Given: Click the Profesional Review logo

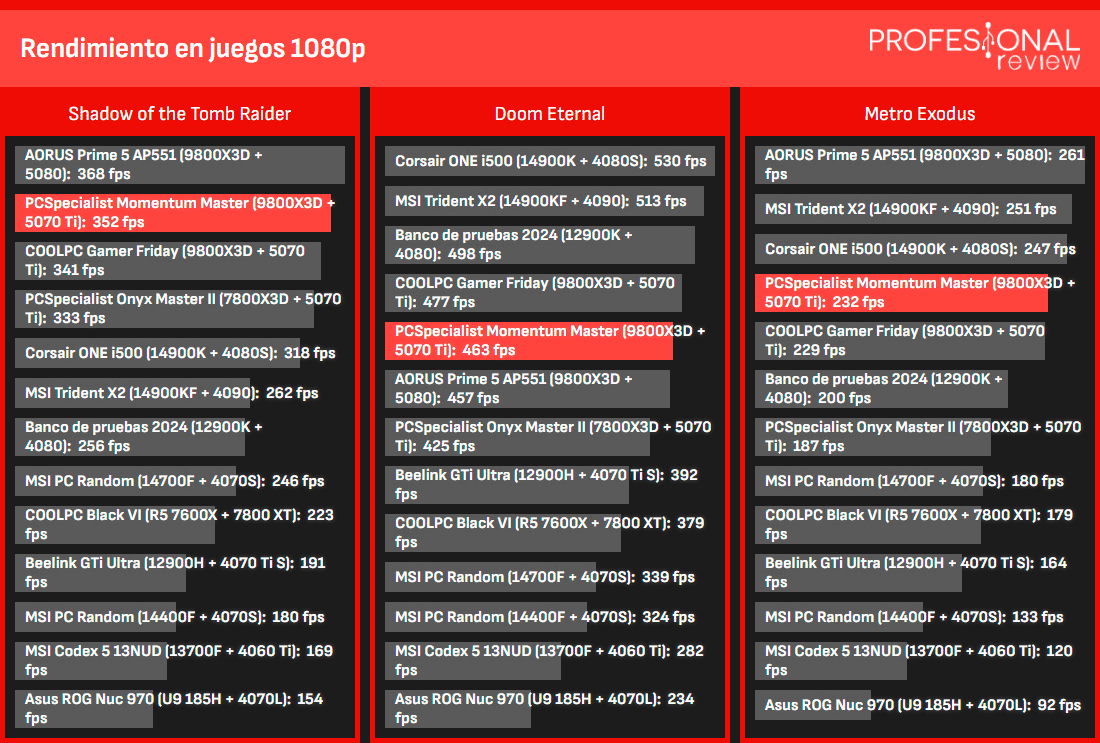Looking at the screenshot, I should pos(974,46).
